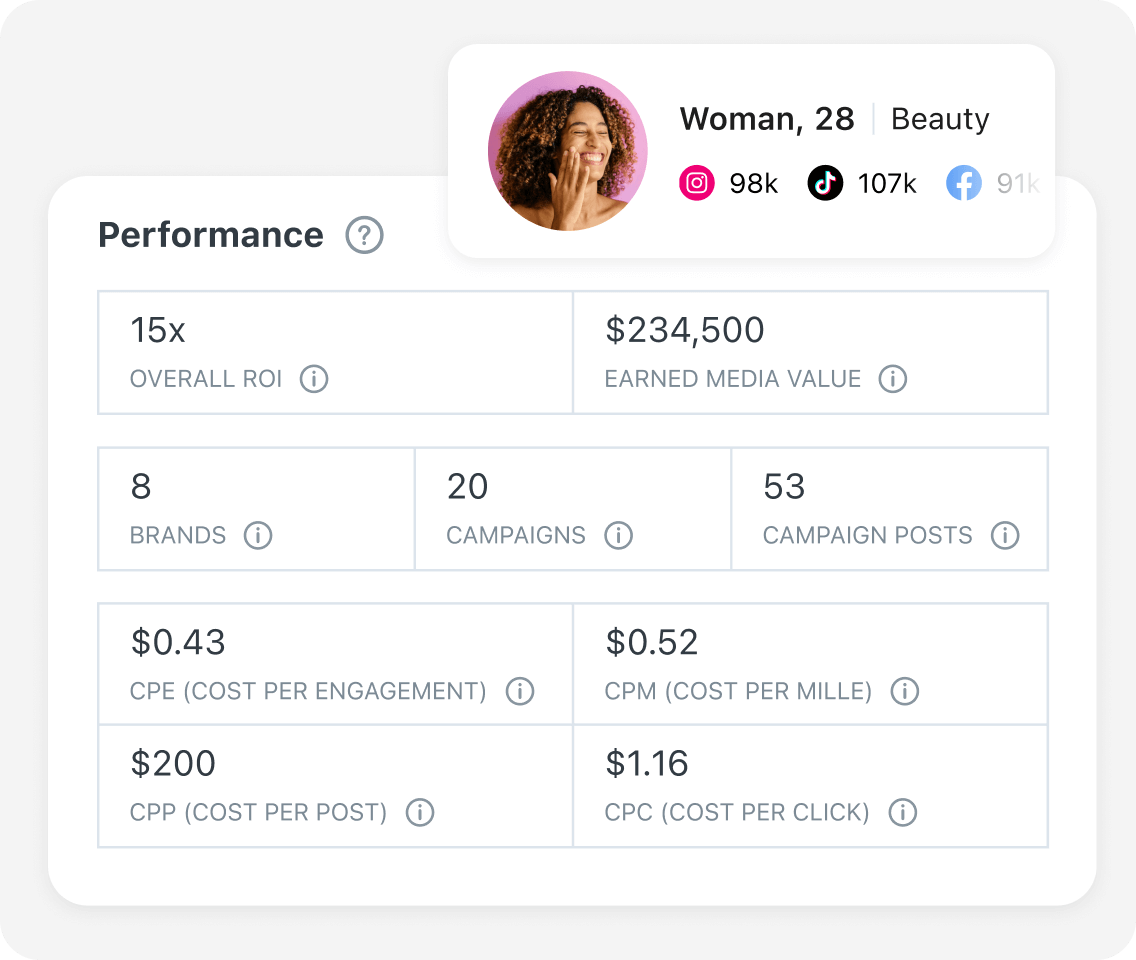Click the CPC cost per click info icon
This screenshot has height=960, width=1136.
[x=902, y=813]
